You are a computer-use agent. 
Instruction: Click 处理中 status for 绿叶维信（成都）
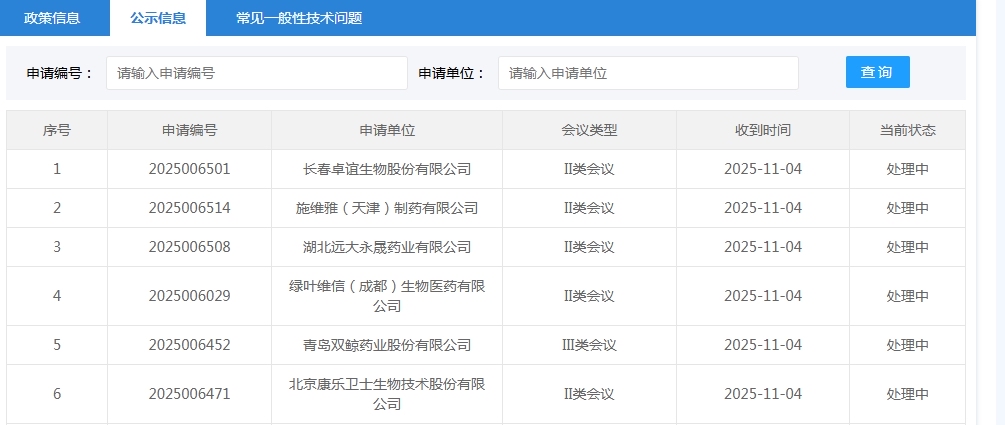[908, 296]
